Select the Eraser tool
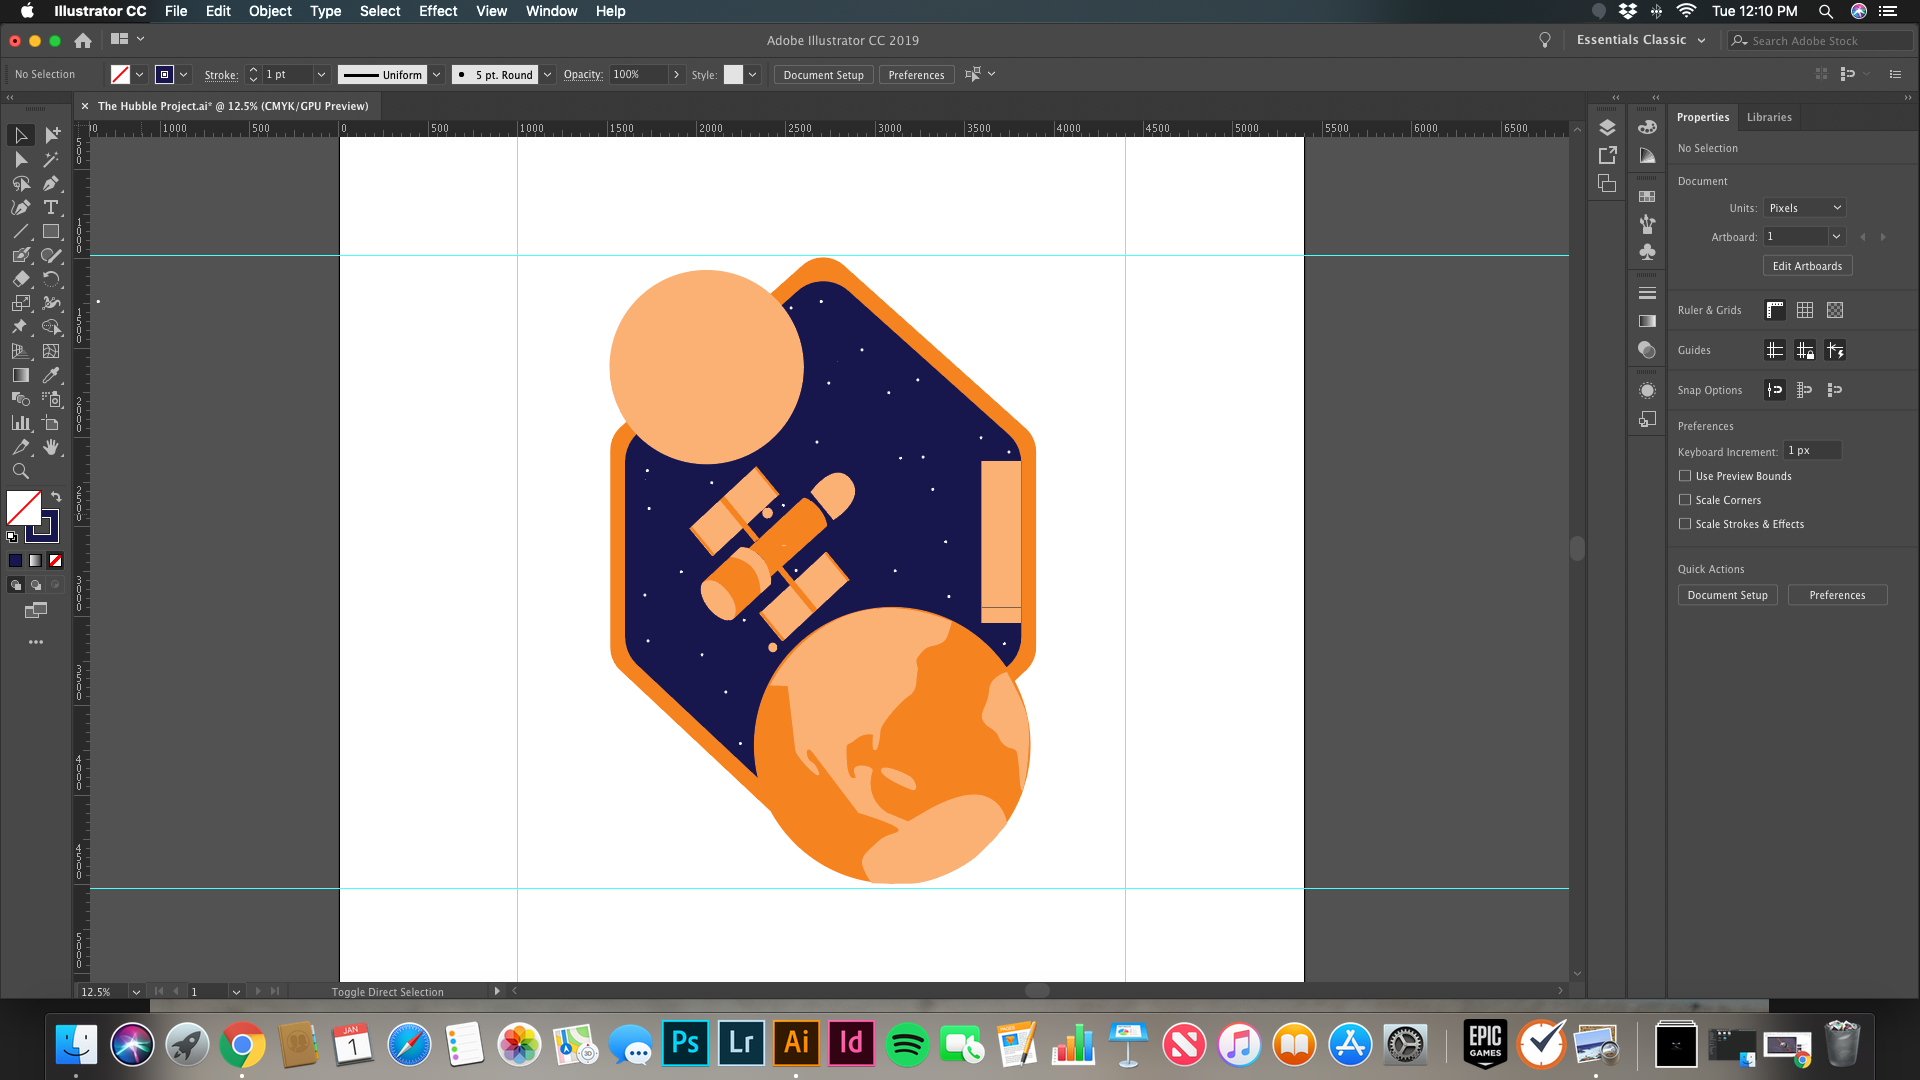This screenshot has width=1920, height=1080. coord(21,279)
